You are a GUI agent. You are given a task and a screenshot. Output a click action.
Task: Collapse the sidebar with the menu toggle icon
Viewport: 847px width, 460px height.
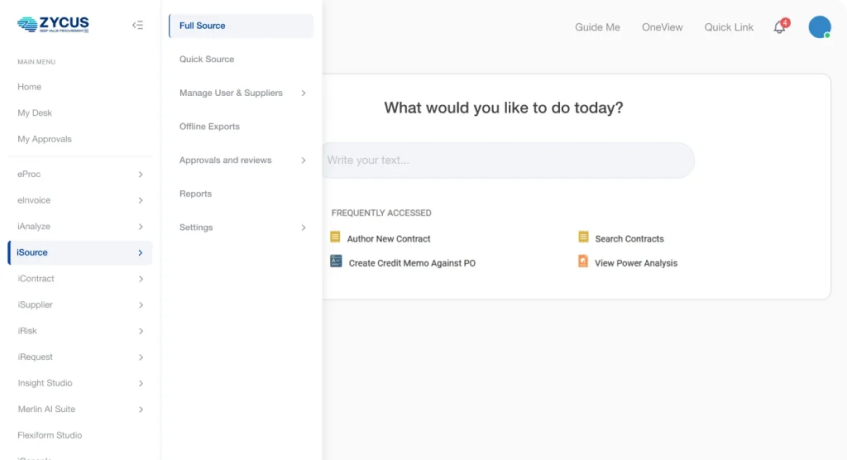[137, 25]
